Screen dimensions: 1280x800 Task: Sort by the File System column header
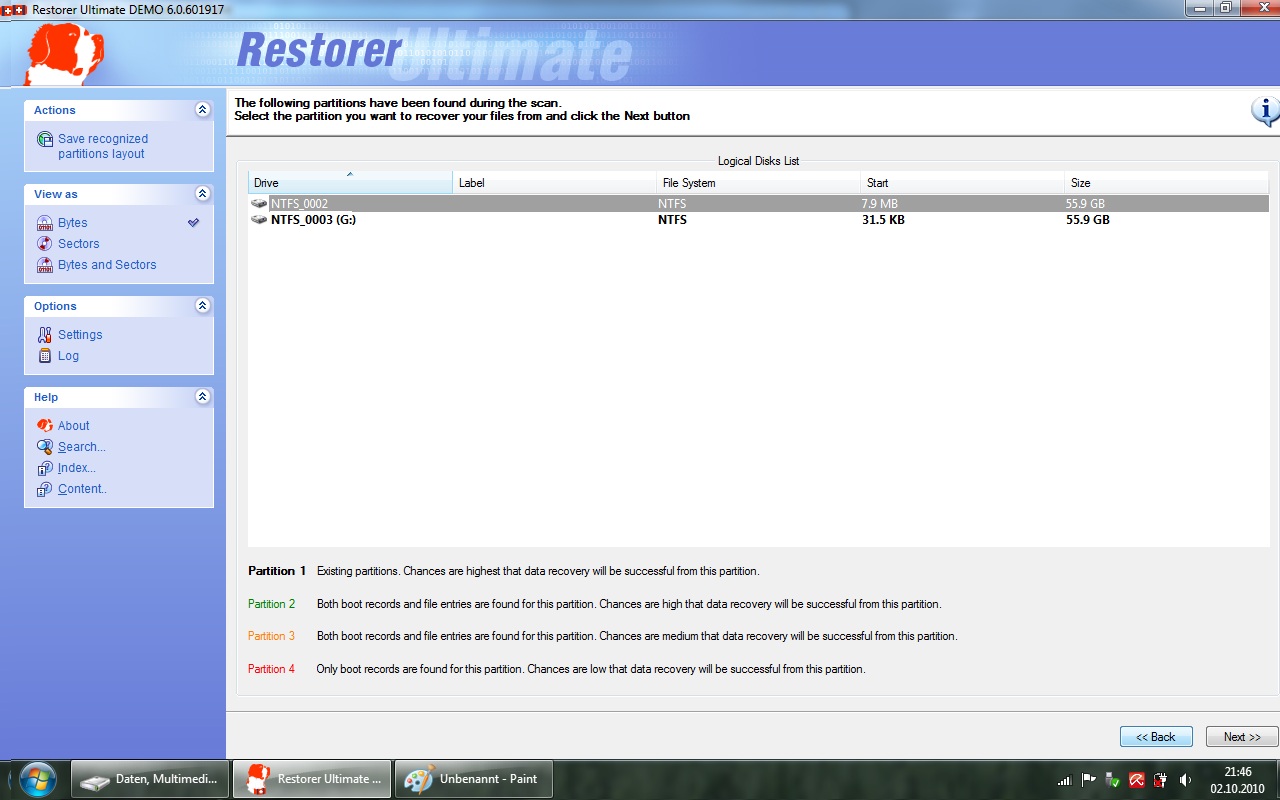758,183
